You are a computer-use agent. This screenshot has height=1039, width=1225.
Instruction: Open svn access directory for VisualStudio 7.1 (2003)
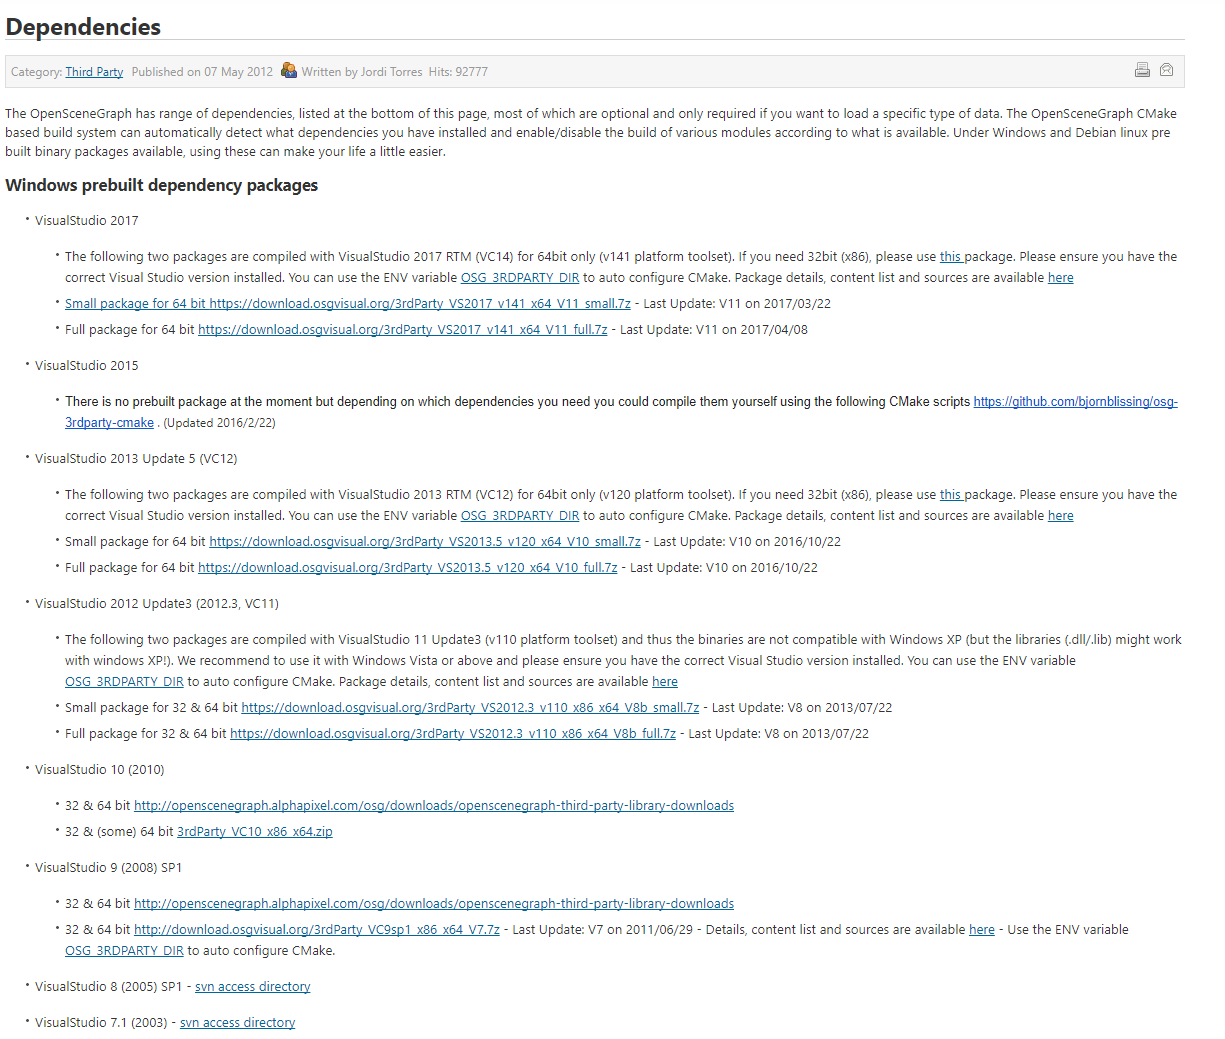238,1023
